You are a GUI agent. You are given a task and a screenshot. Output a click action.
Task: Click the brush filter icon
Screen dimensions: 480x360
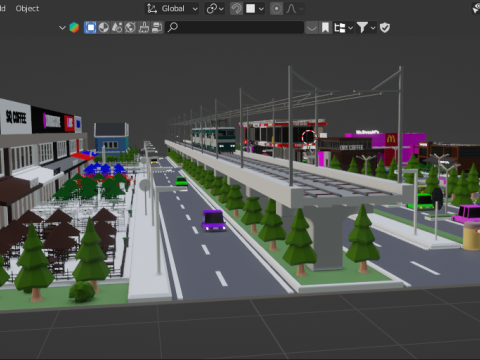[x=144, y=27]
